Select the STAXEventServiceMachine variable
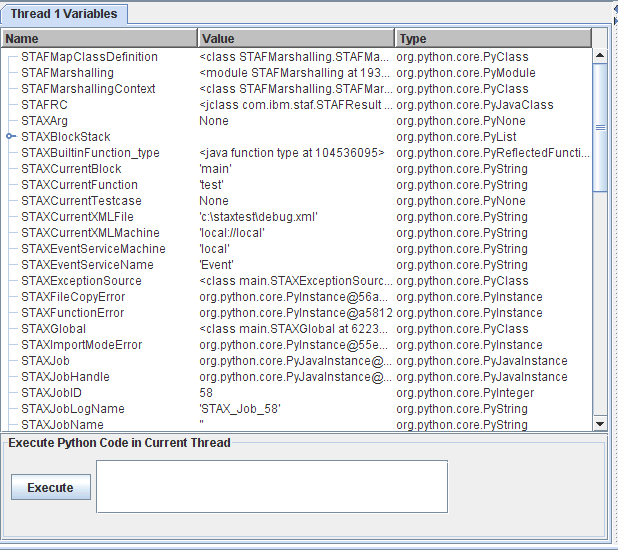This screenshot has height=550, width=618. (93, 249)
